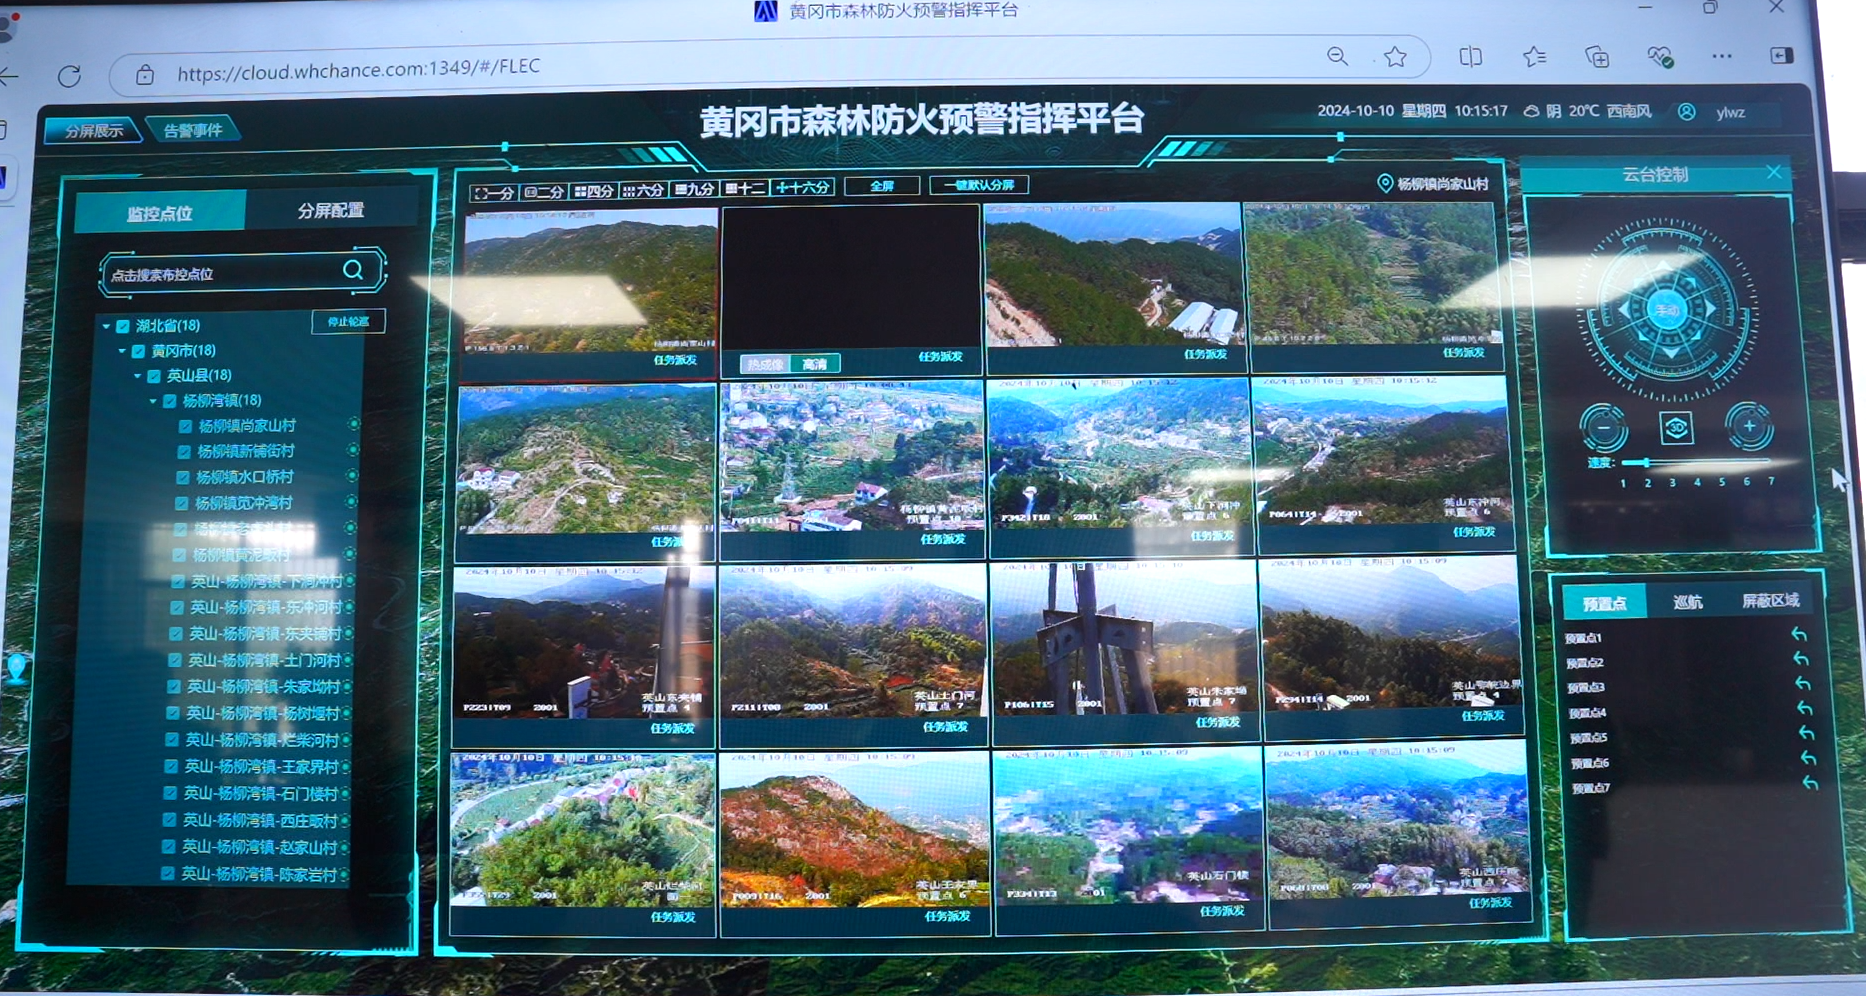Select the 巡航 tab
Viewport: 1866px width, 996px height.
click(x=1688, y=601)
